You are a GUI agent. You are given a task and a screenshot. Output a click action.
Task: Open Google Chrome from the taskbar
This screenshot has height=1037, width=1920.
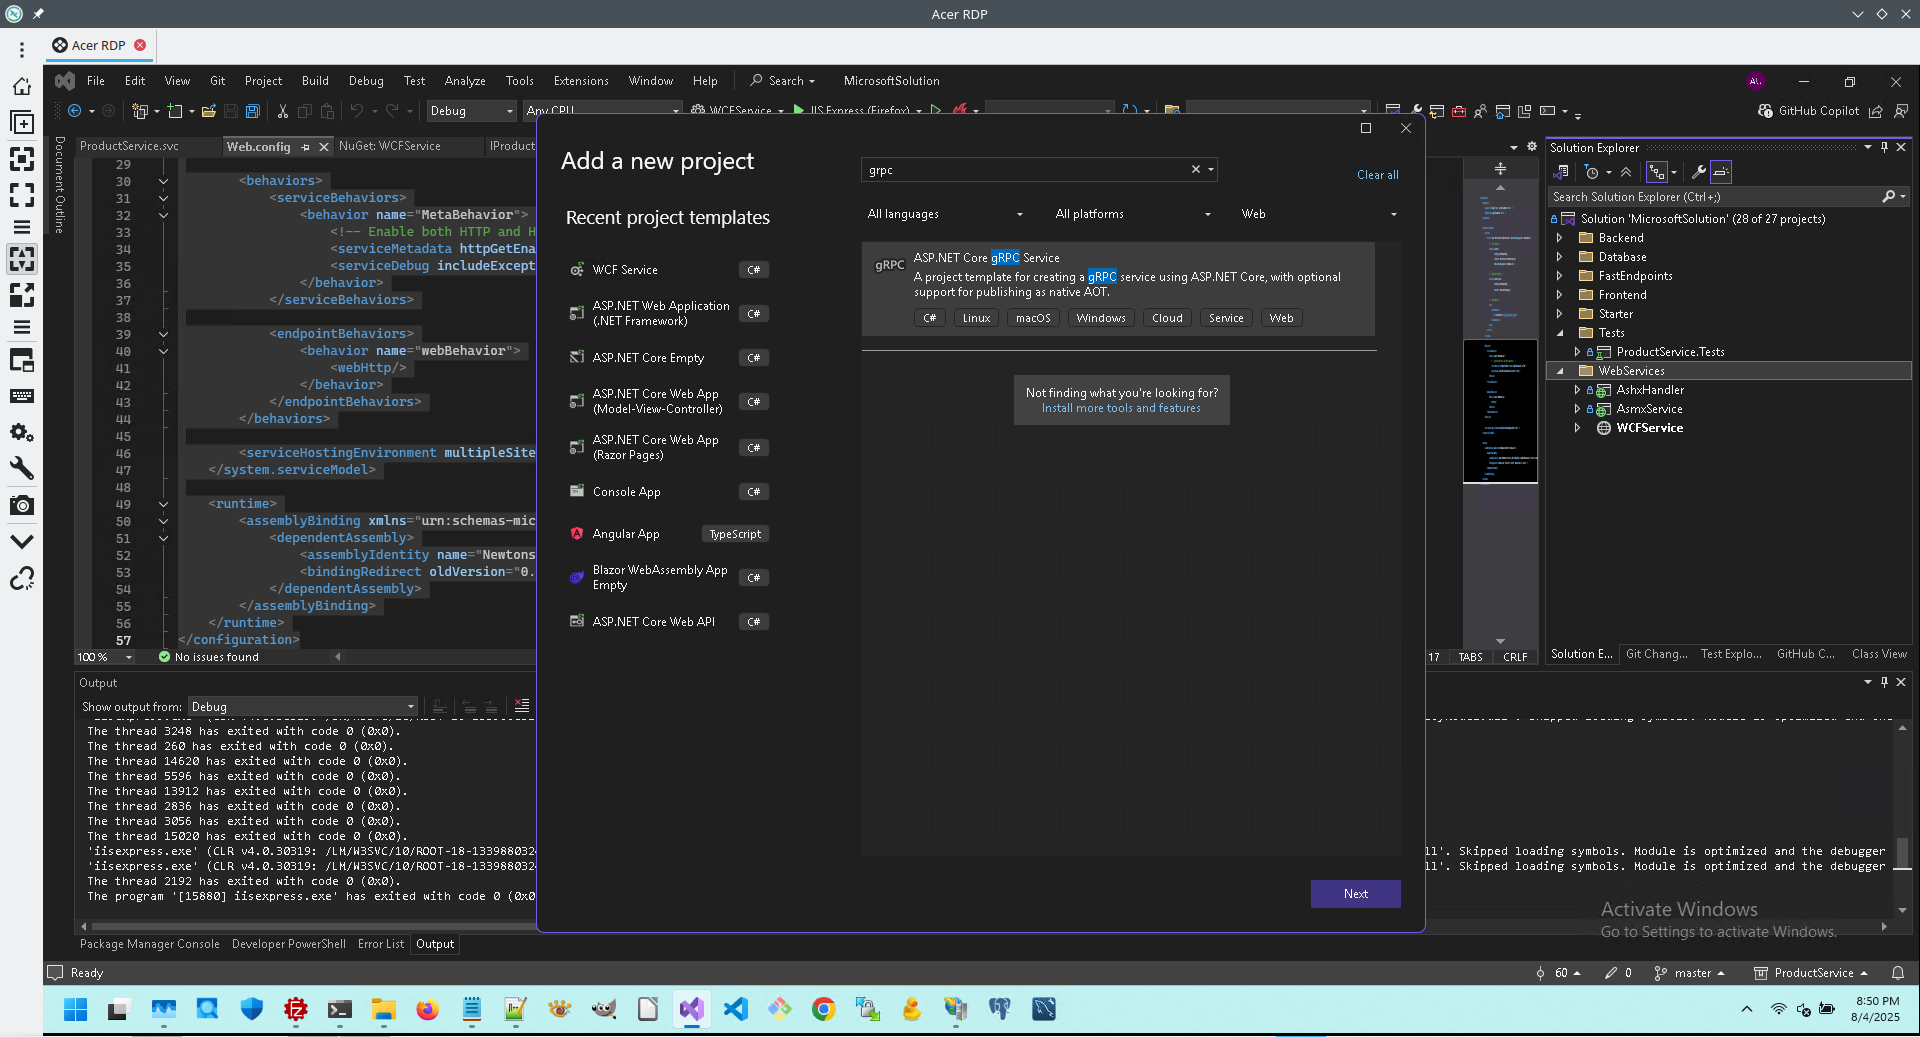[823, 1009]
